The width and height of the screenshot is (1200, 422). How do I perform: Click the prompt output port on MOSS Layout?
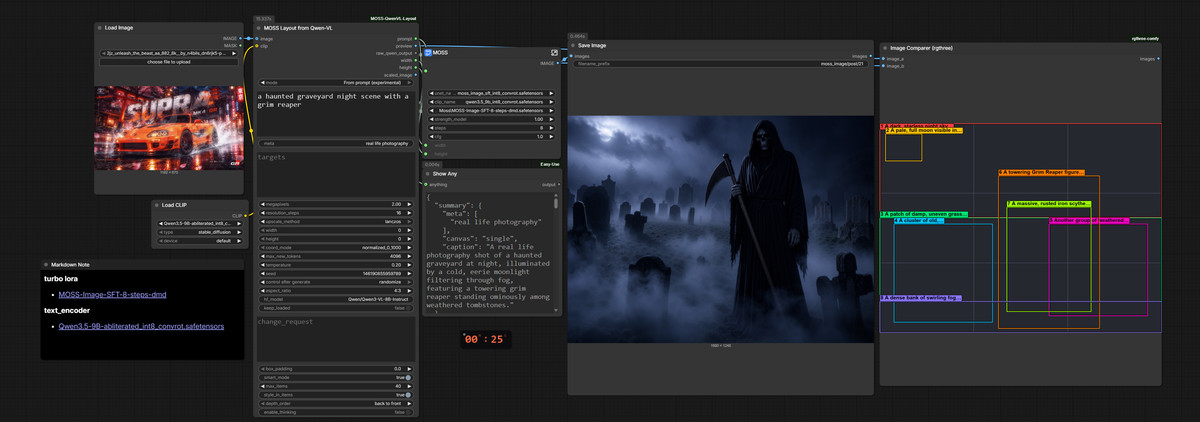[414, 39]
